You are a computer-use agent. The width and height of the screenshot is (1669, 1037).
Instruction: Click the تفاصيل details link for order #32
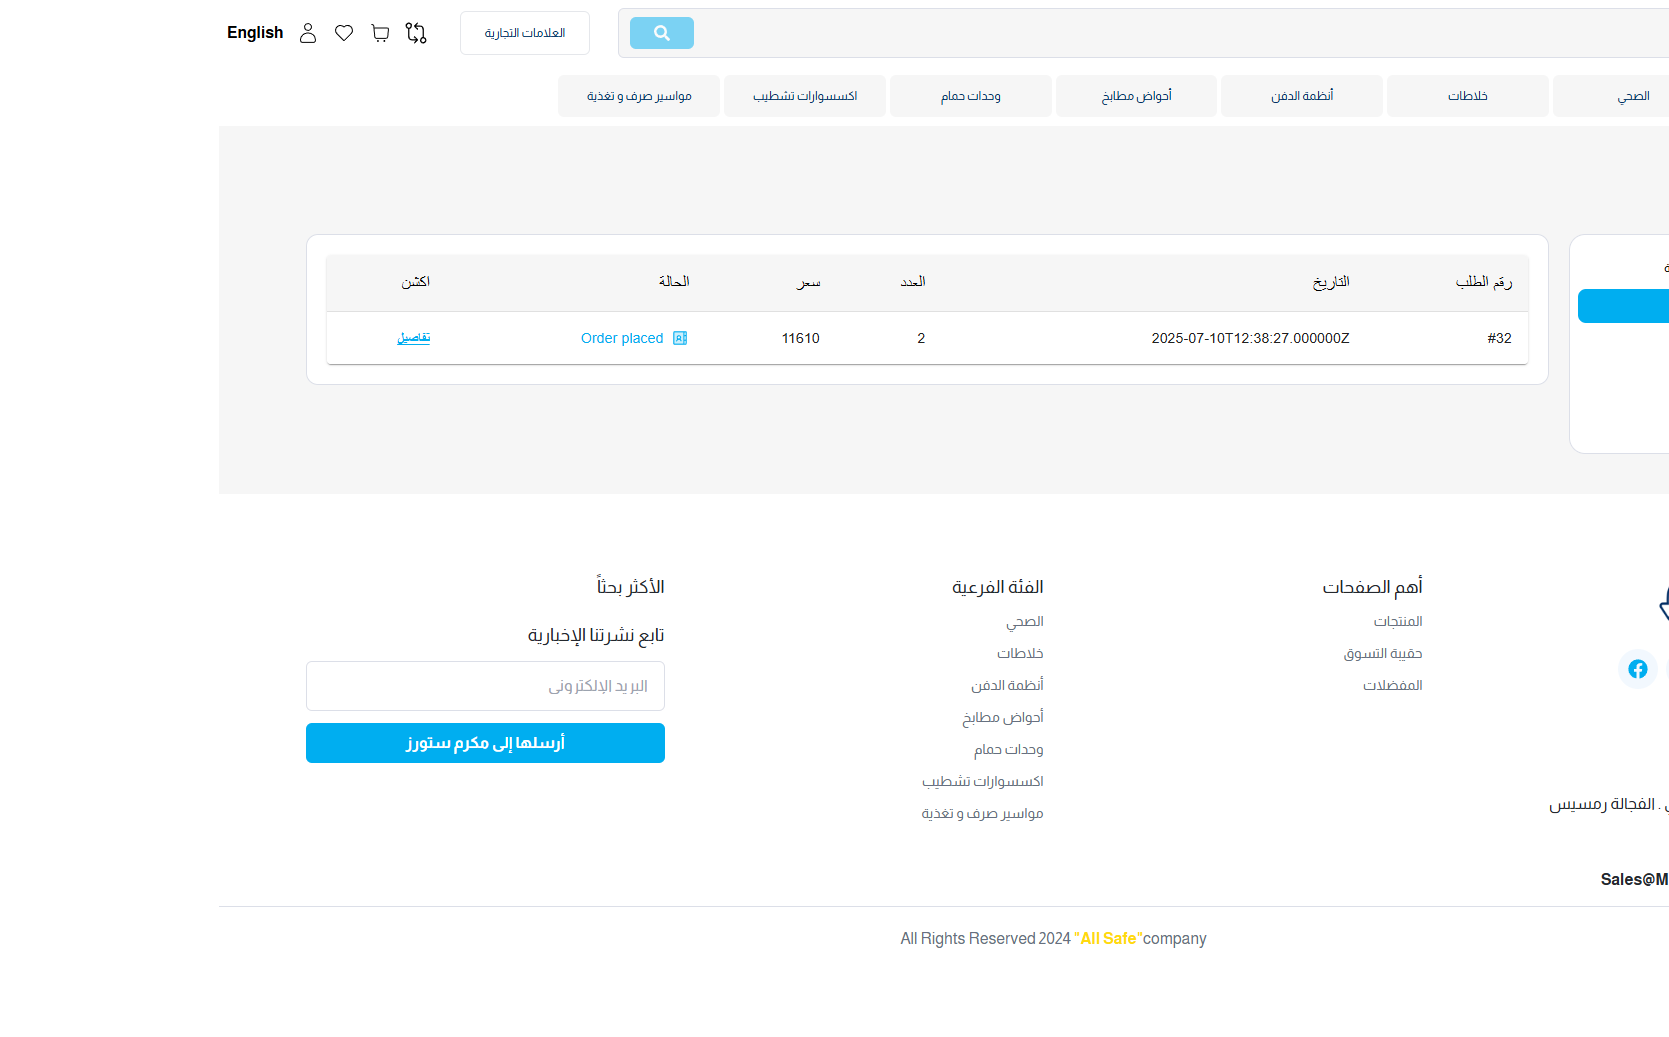coord(414,338)
